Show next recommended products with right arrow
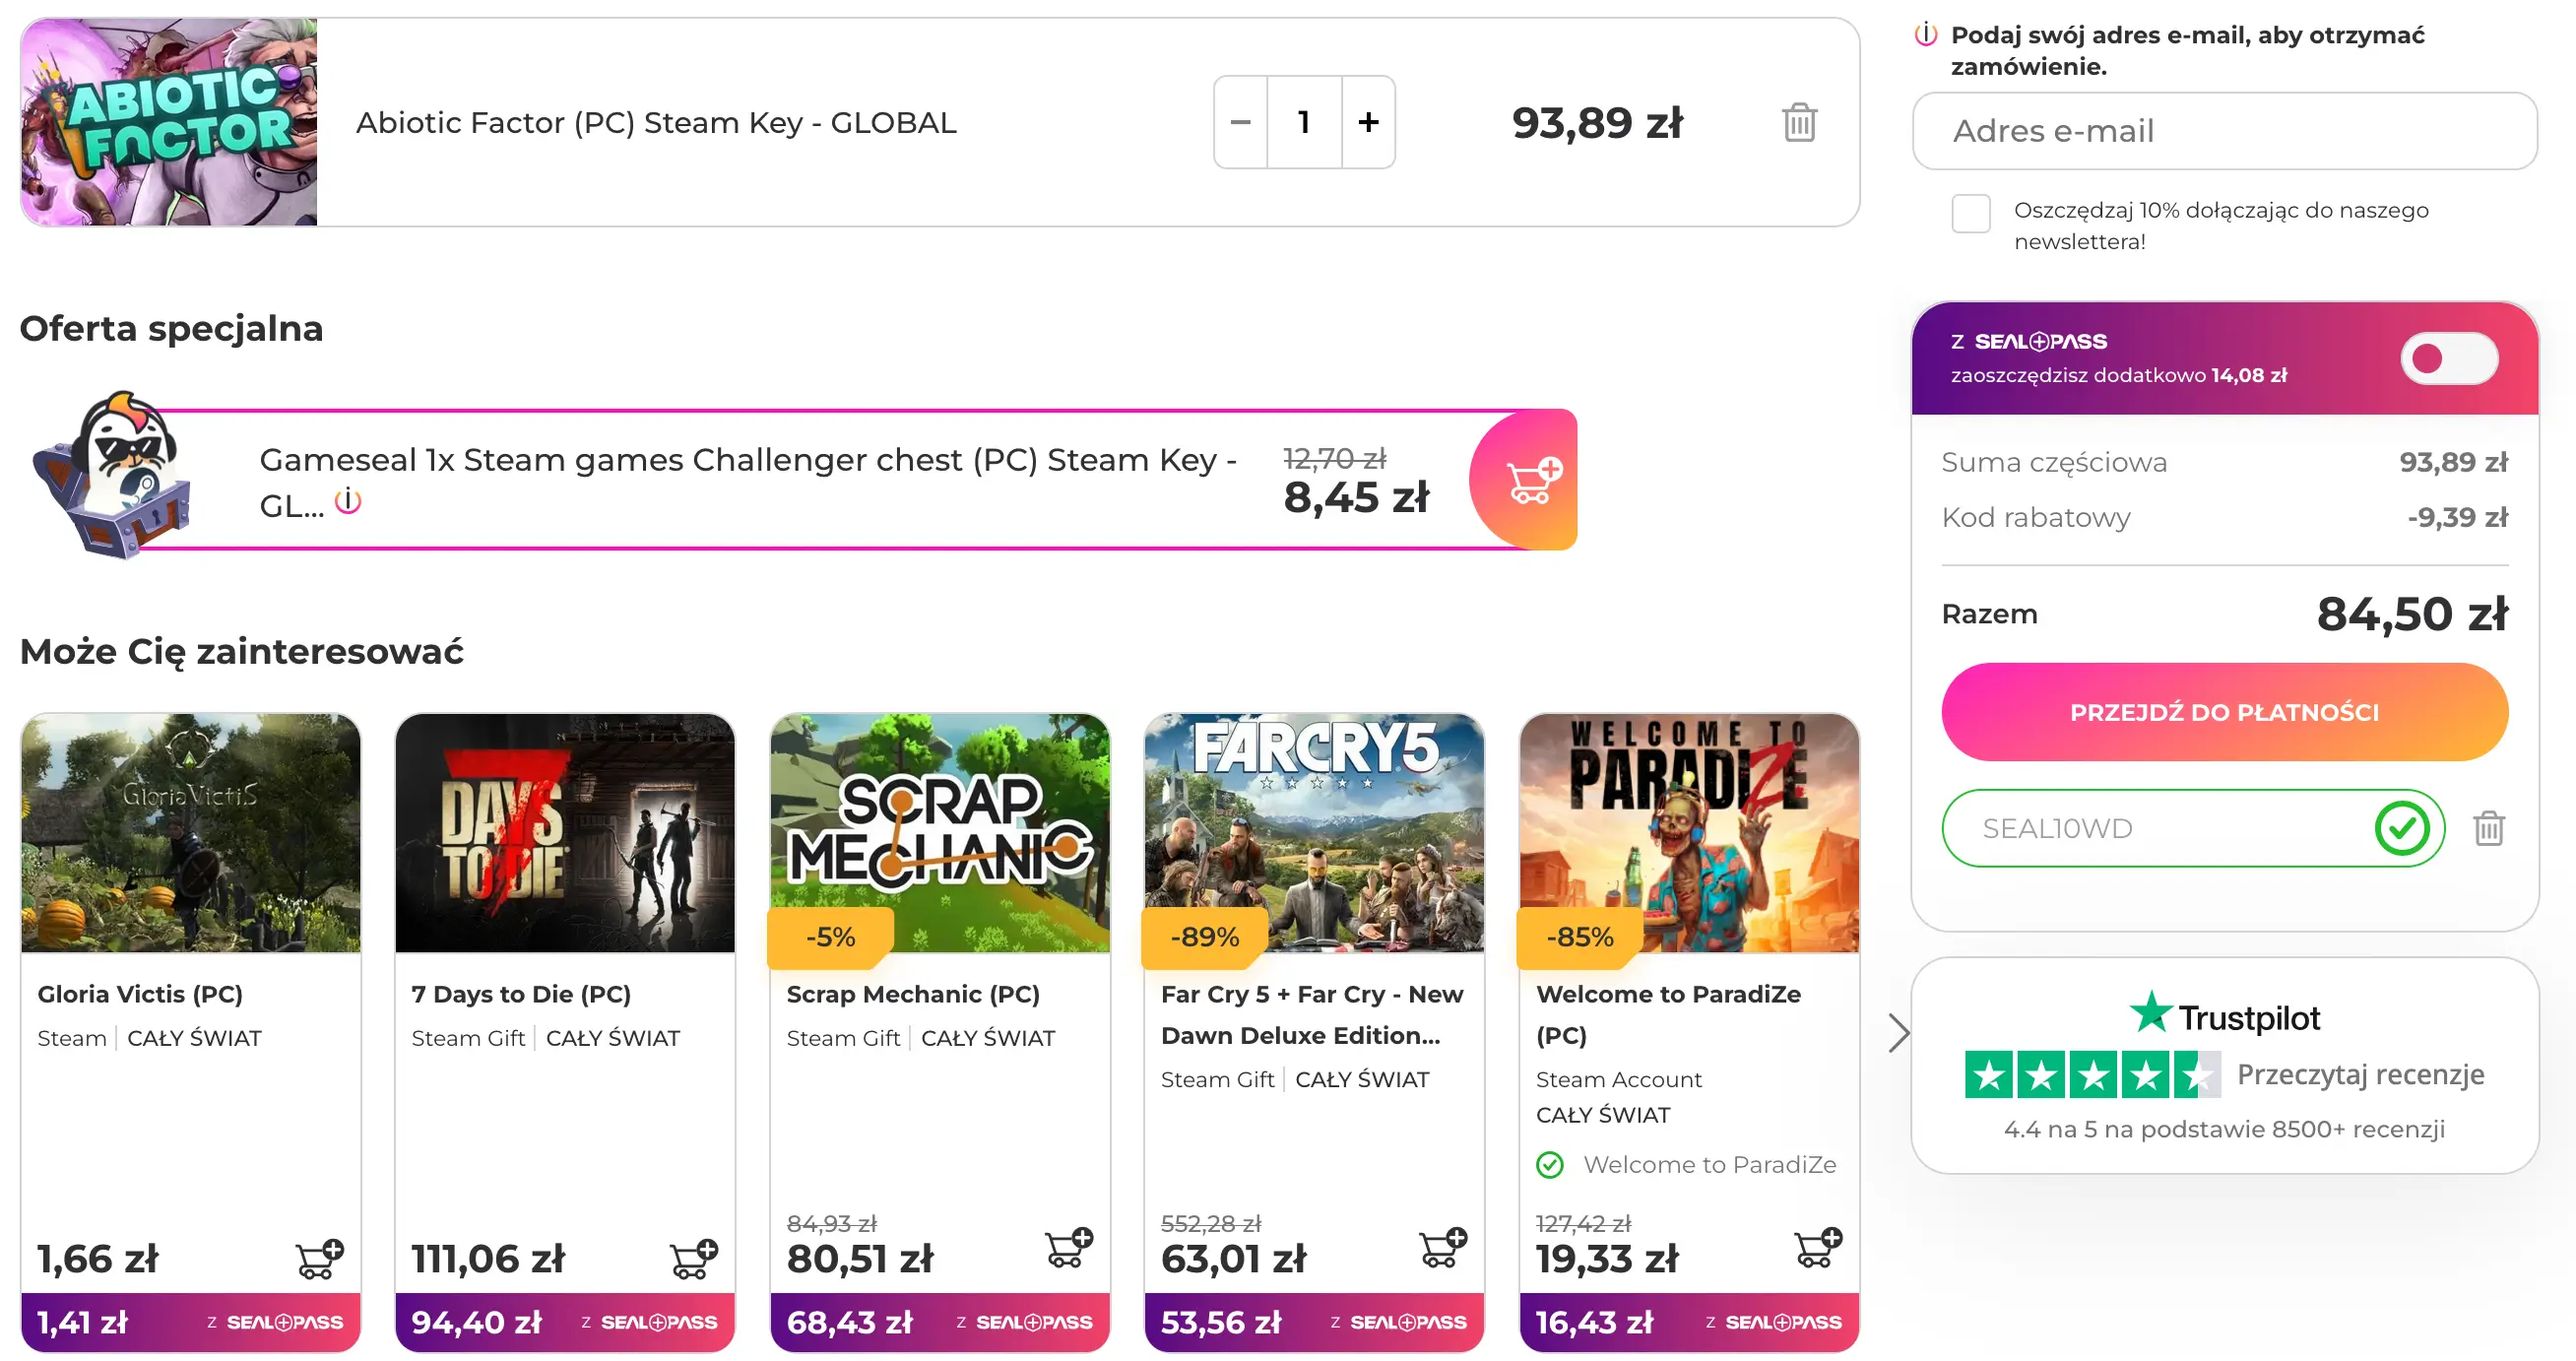Viewport: 2576px width, 1361px height. pyautogui.click(x=1898, y=1032)
